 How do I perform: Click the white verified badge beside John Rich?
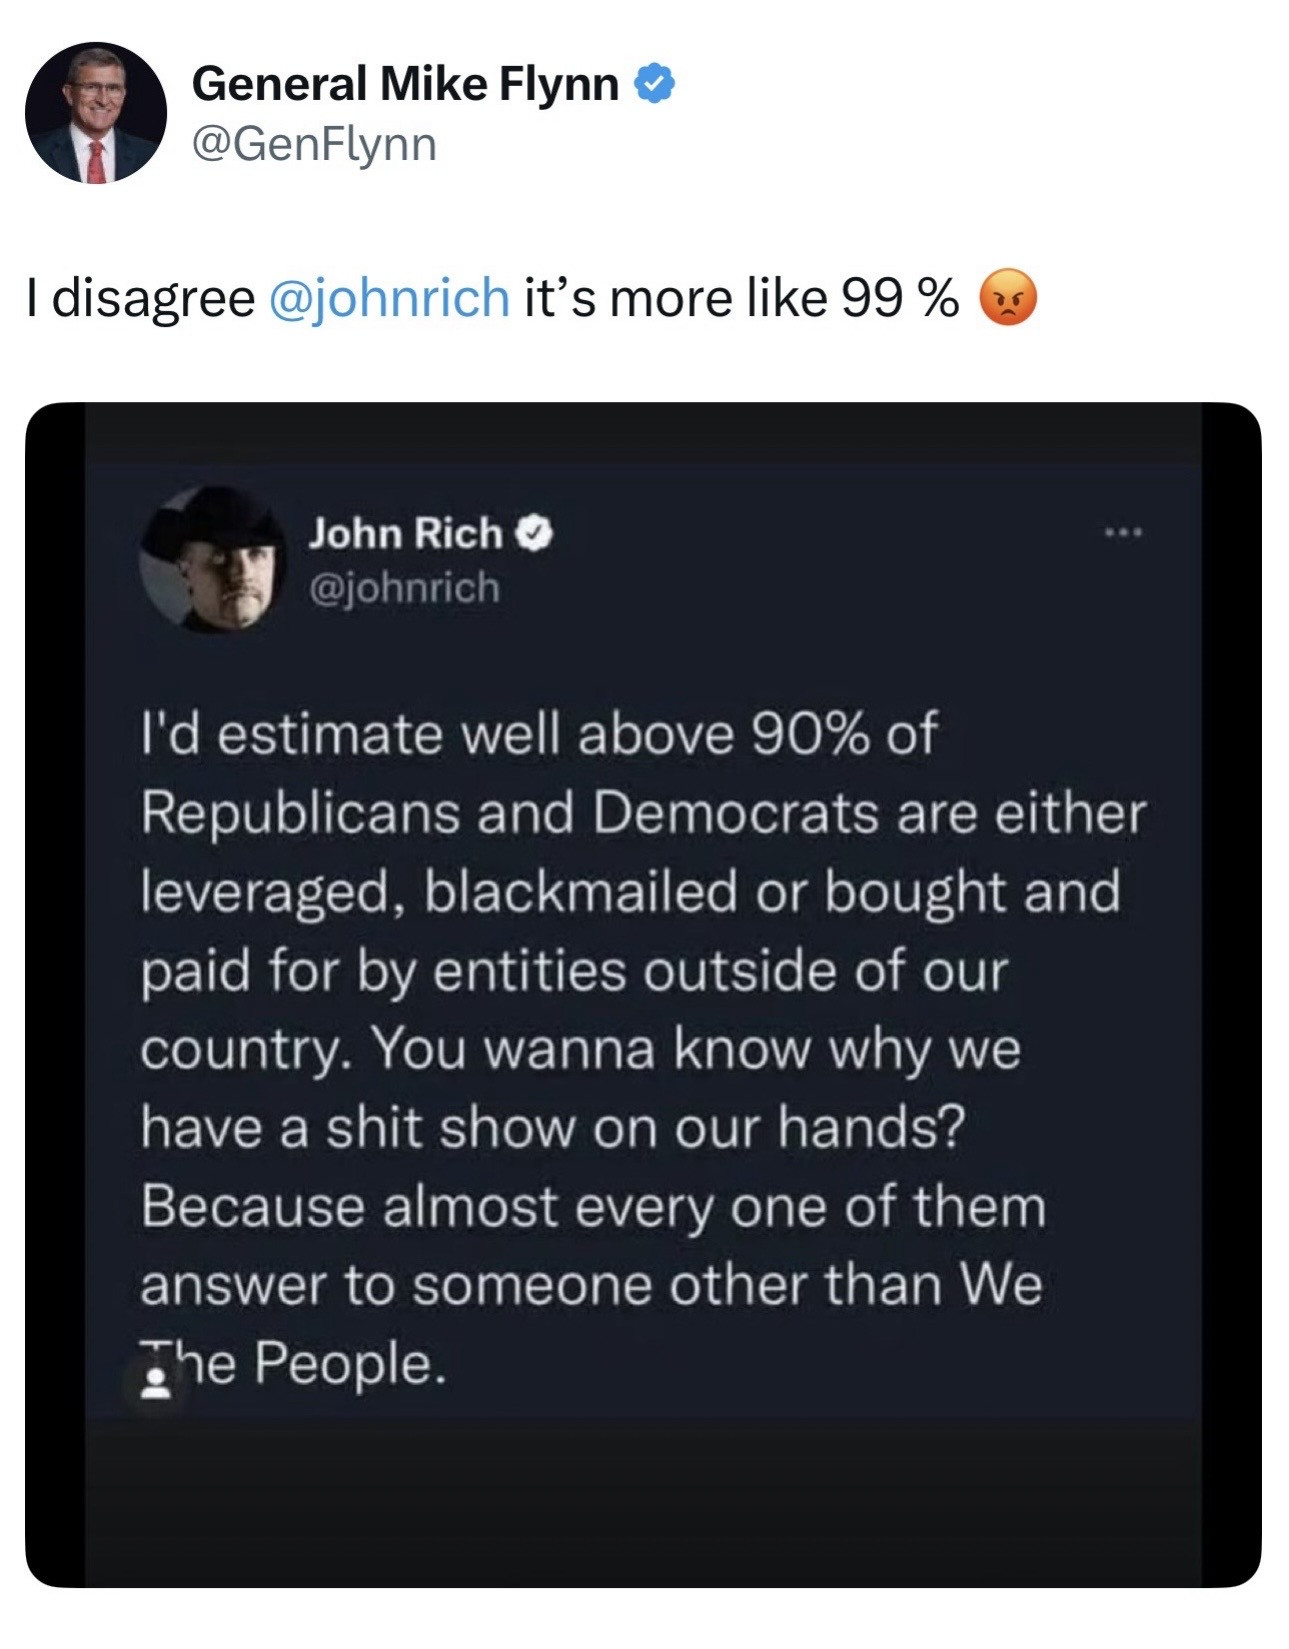click(x=534, y=534)
